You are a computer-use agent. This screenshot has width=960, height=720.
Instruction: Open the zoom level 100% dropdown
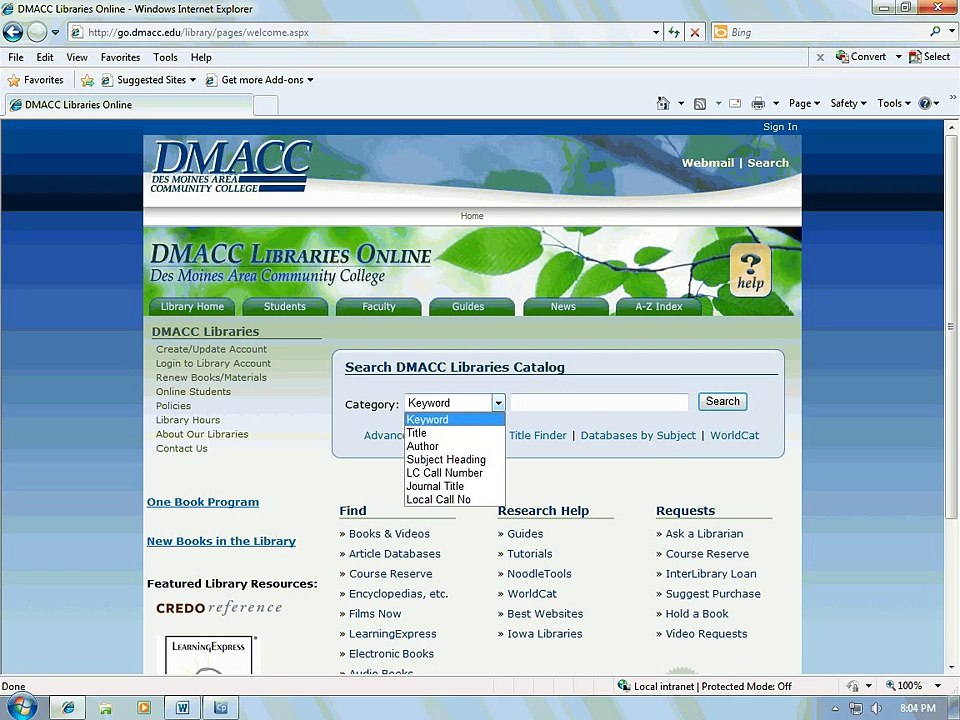(x=937, y=686)
